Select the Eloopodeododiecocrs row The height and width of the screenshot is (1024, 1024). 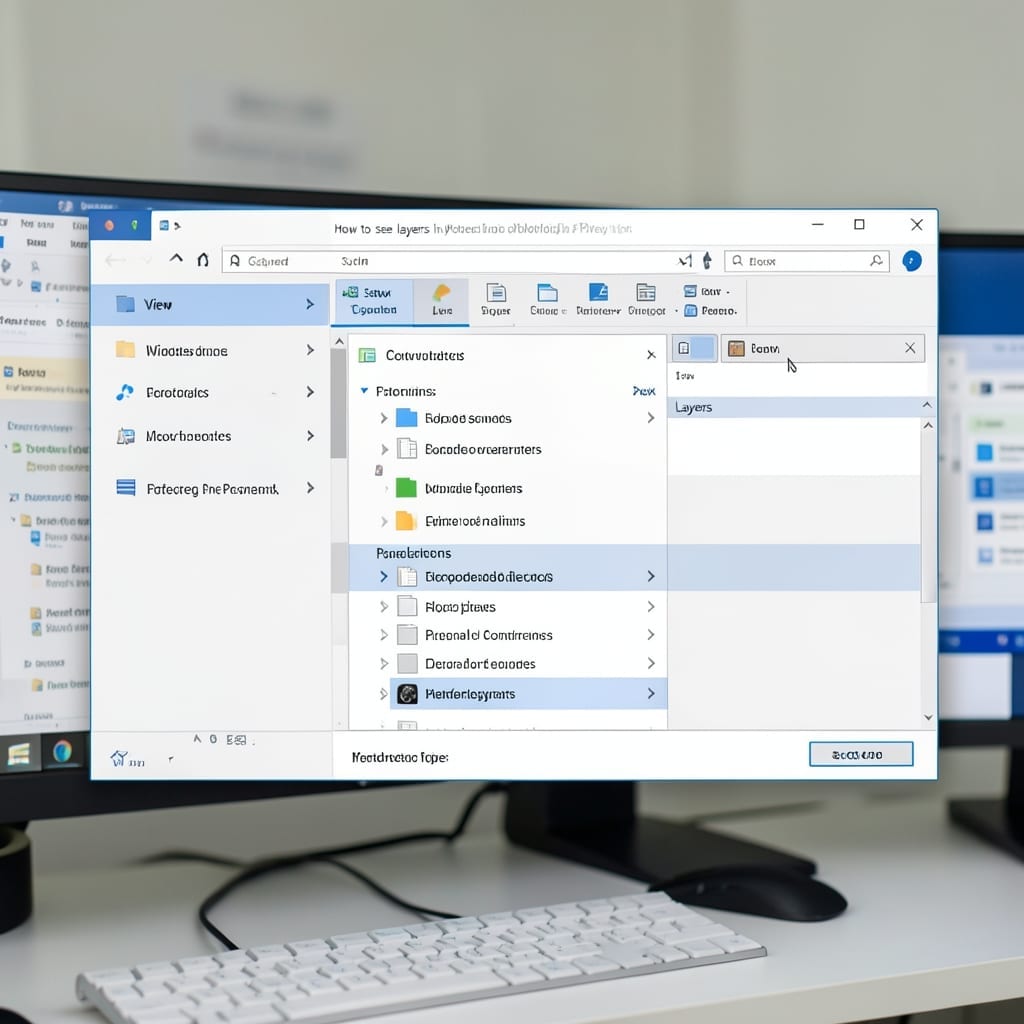coord(508,577)
